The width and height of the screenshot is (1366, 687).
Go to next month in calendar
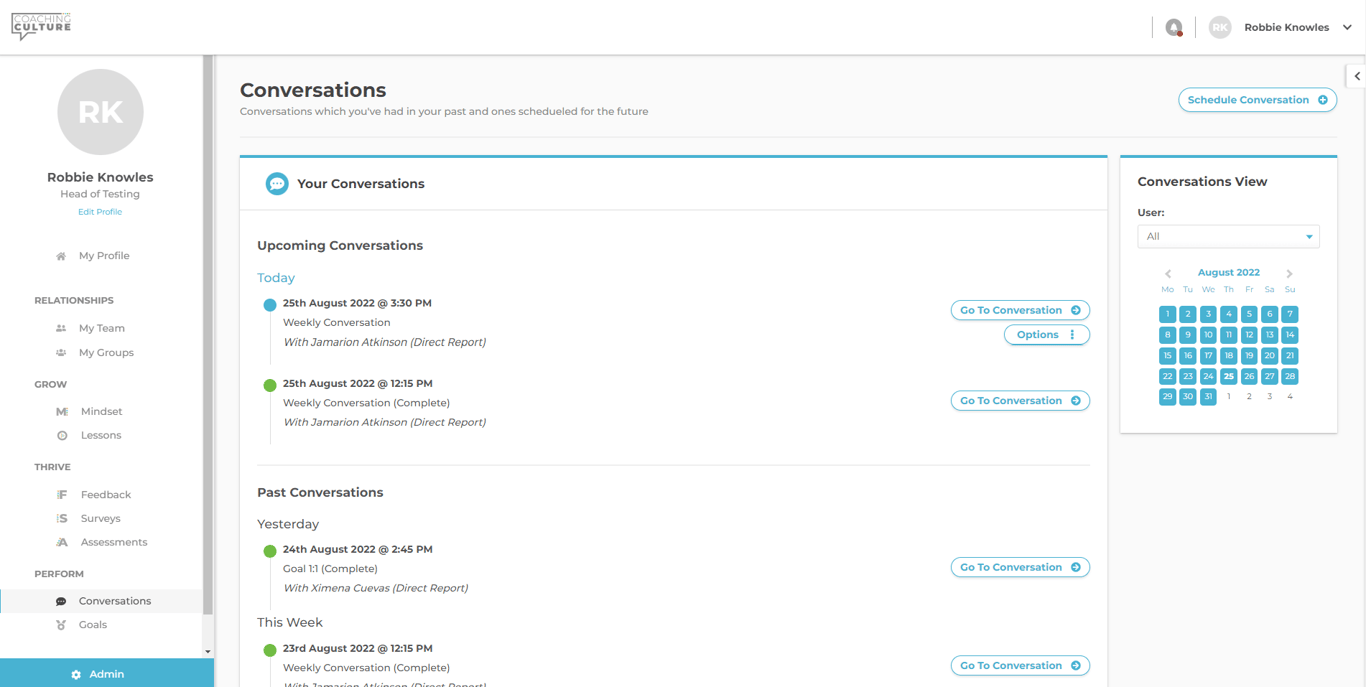[x=1290, y=274]
